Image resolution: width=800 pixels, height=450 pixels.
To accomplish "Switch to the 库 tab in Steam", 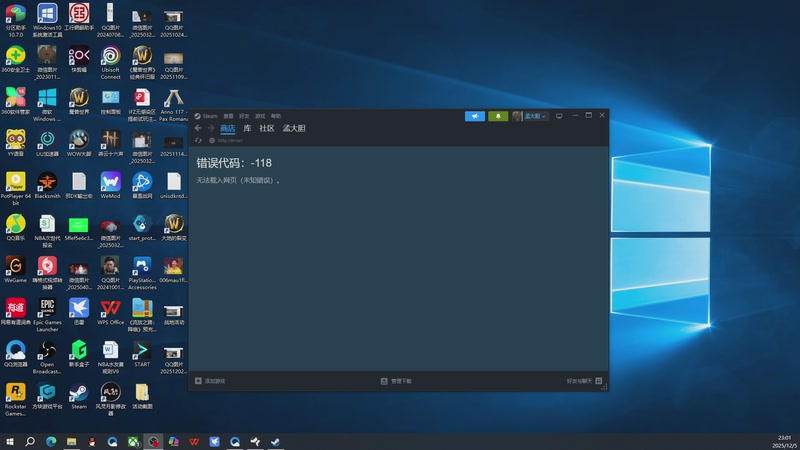I will point(247,128).
